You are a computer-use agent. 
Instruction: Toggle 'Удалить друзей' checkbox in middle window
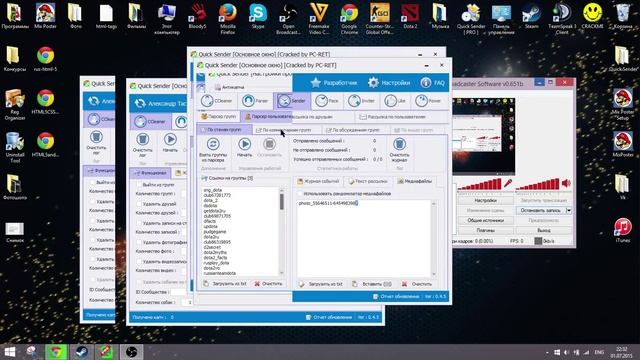tap(139, 204)
